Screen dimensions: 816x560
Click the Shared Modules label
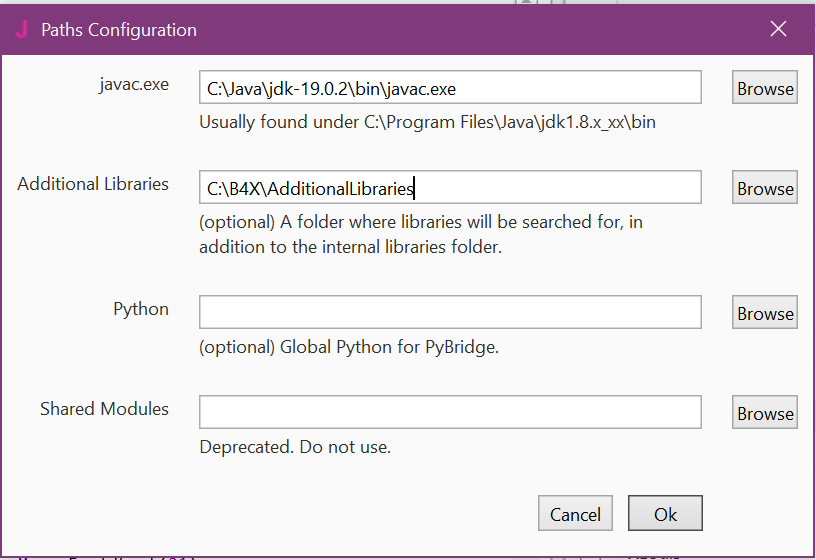tap(104, 409)
